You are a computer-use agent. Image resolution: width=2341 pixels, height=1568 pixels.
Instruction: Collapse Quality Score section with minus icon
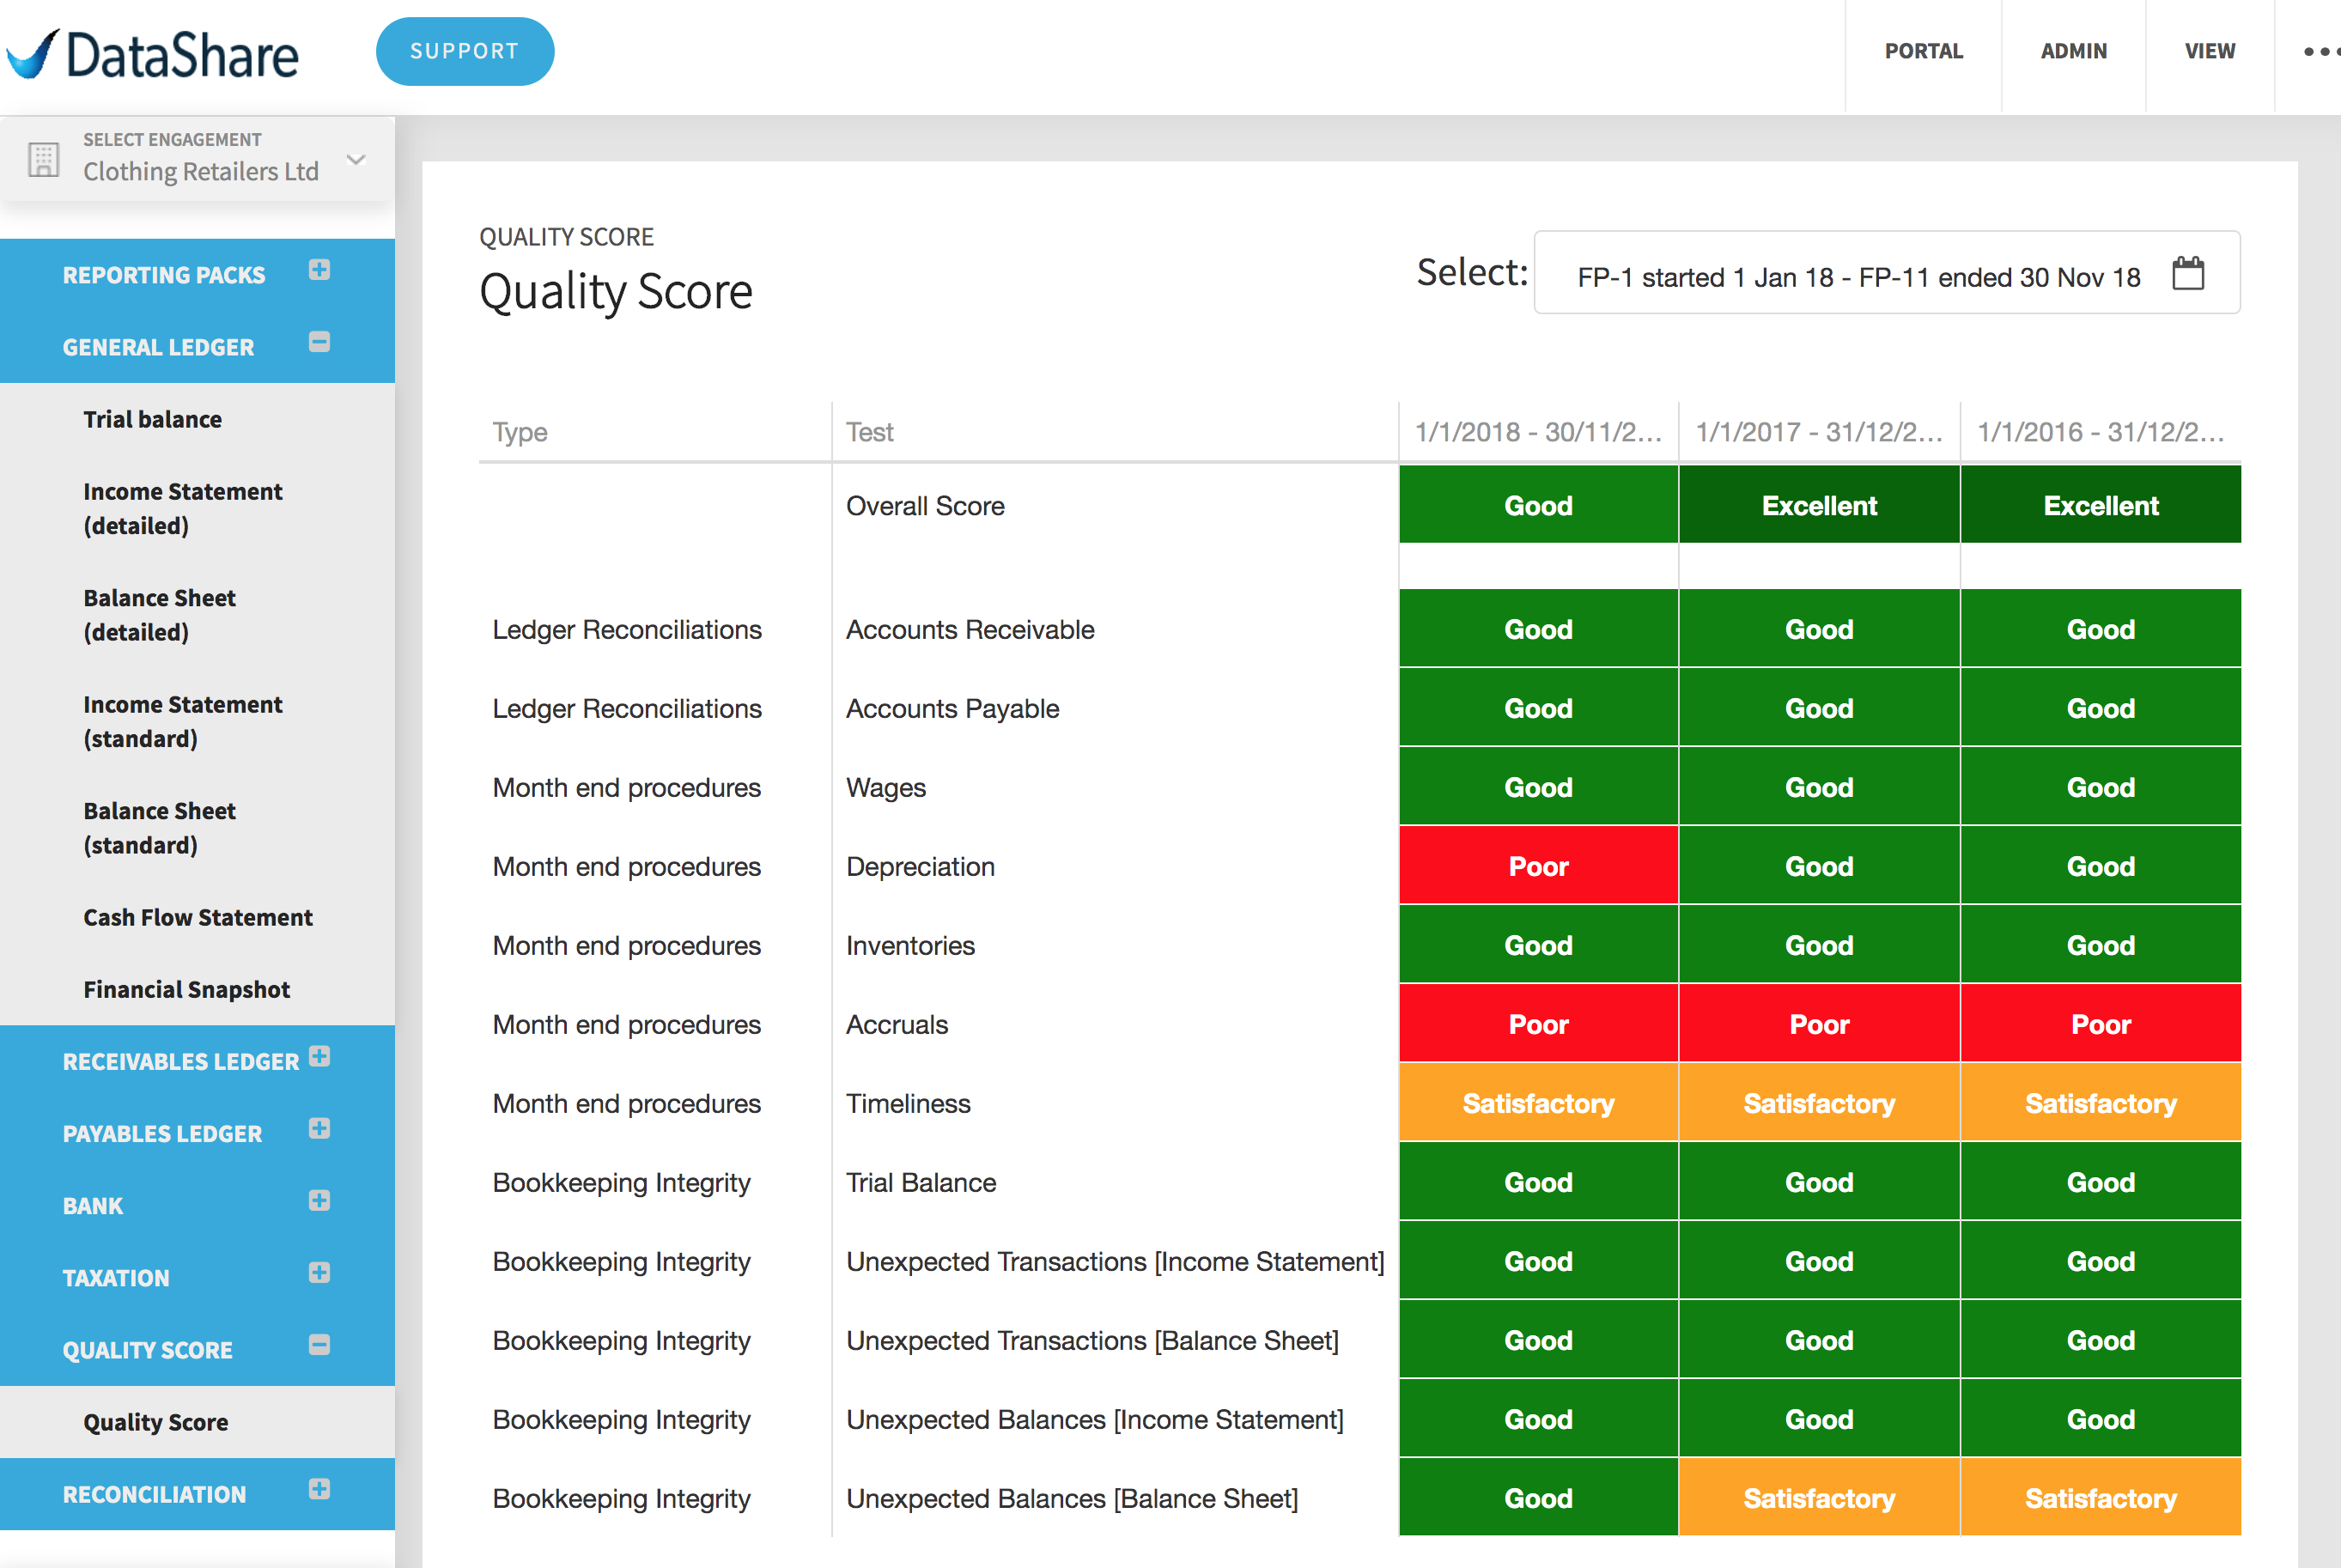[319, 1345]
